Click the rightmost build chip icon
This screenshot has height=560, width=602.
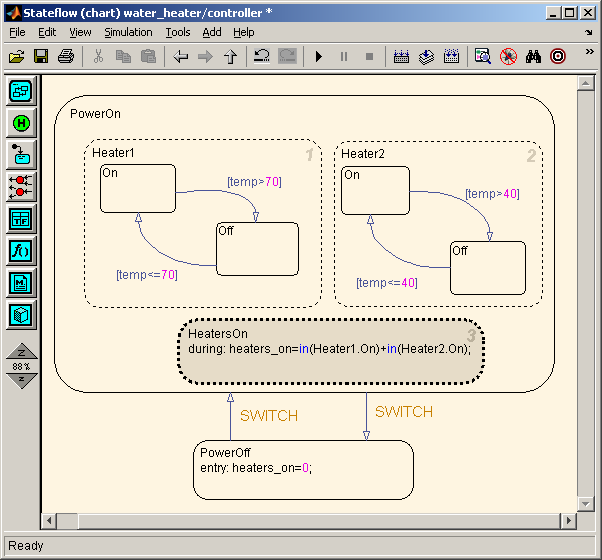(451, 56)
